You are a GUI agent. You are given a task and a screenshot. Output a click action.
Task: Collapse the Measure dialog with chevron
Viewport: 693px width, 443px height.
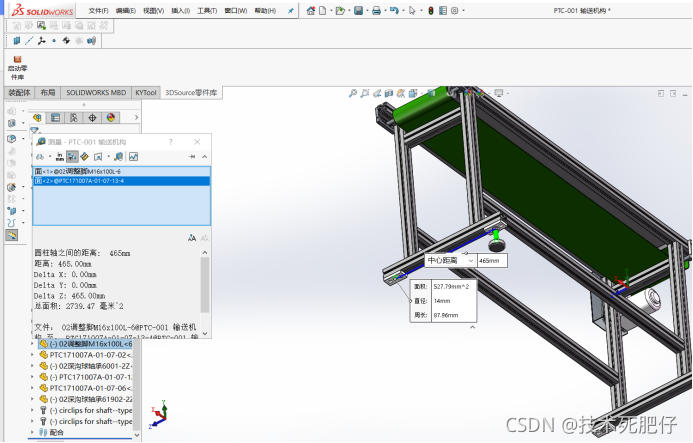pyautogui.click(x=205, y=157)
